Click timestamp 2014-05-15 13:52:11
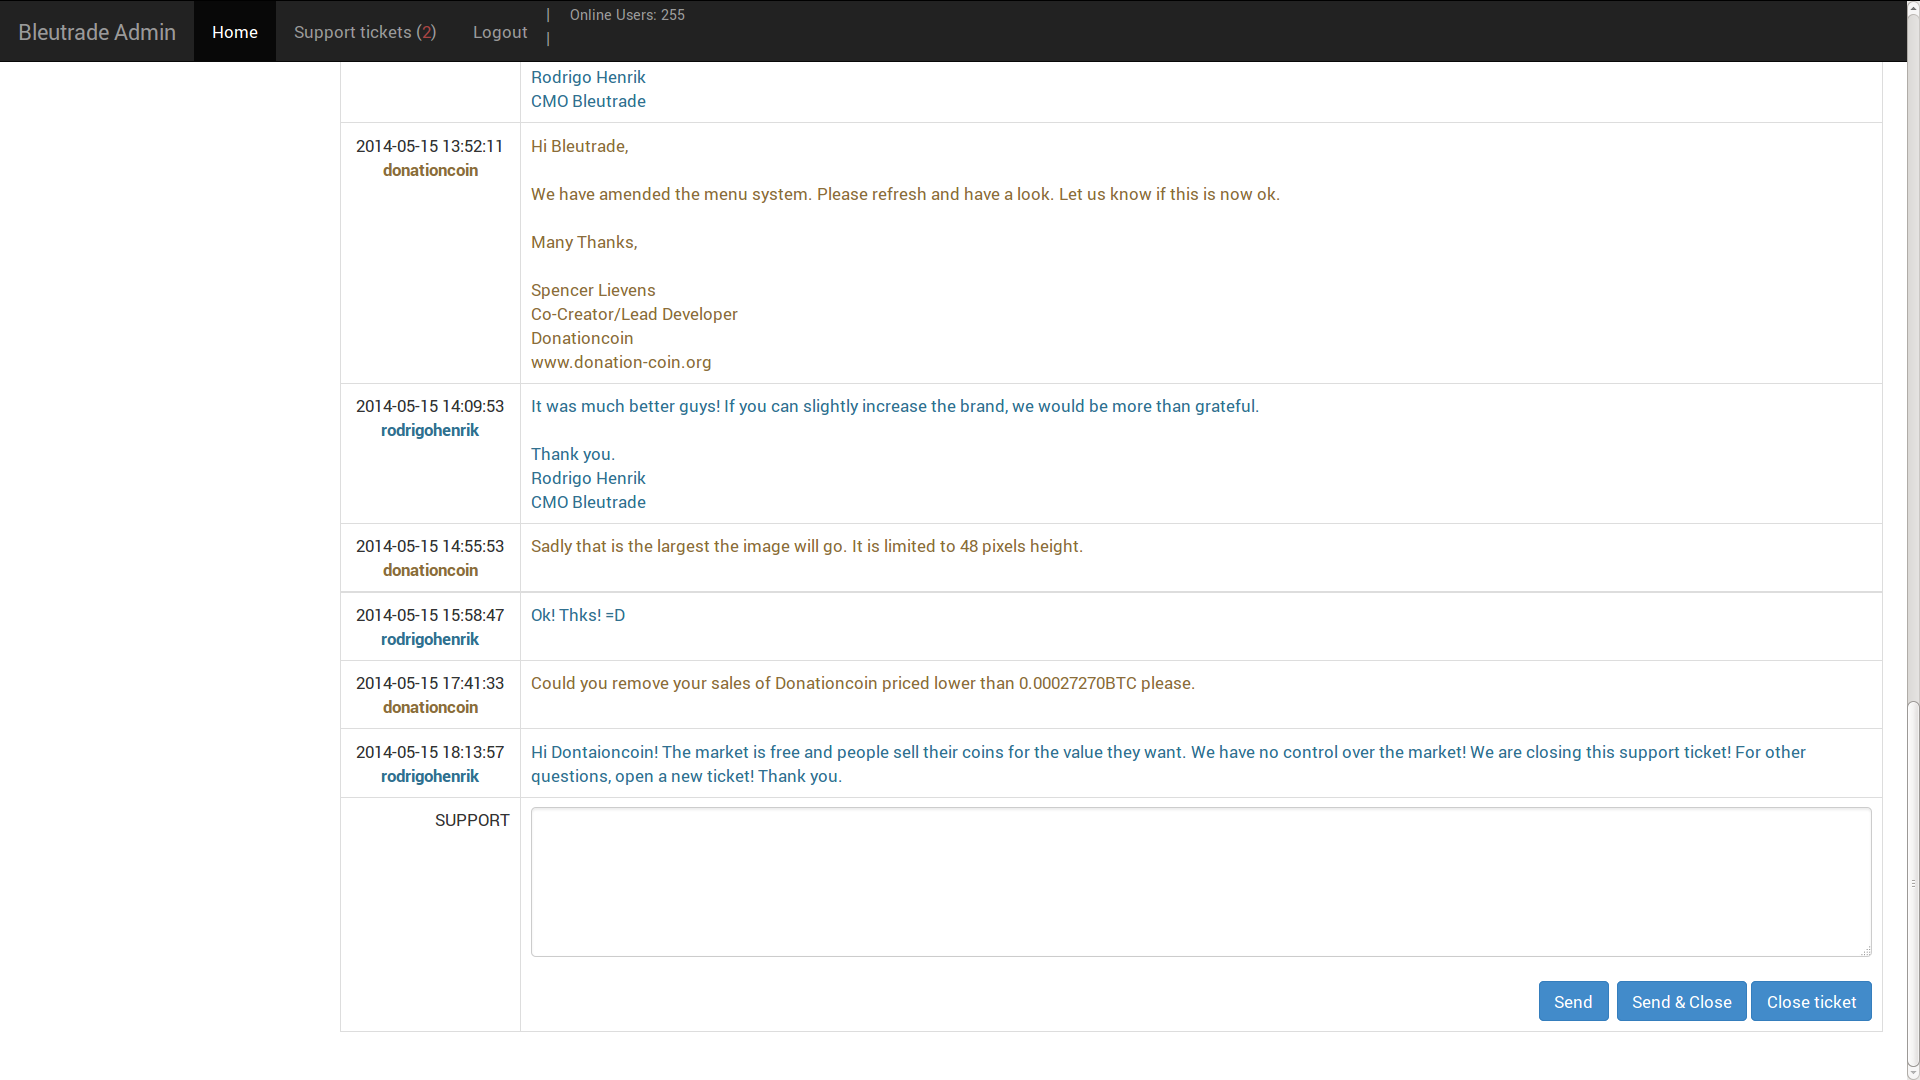This screenshot has width=1920, height=1080. (430, 146)
